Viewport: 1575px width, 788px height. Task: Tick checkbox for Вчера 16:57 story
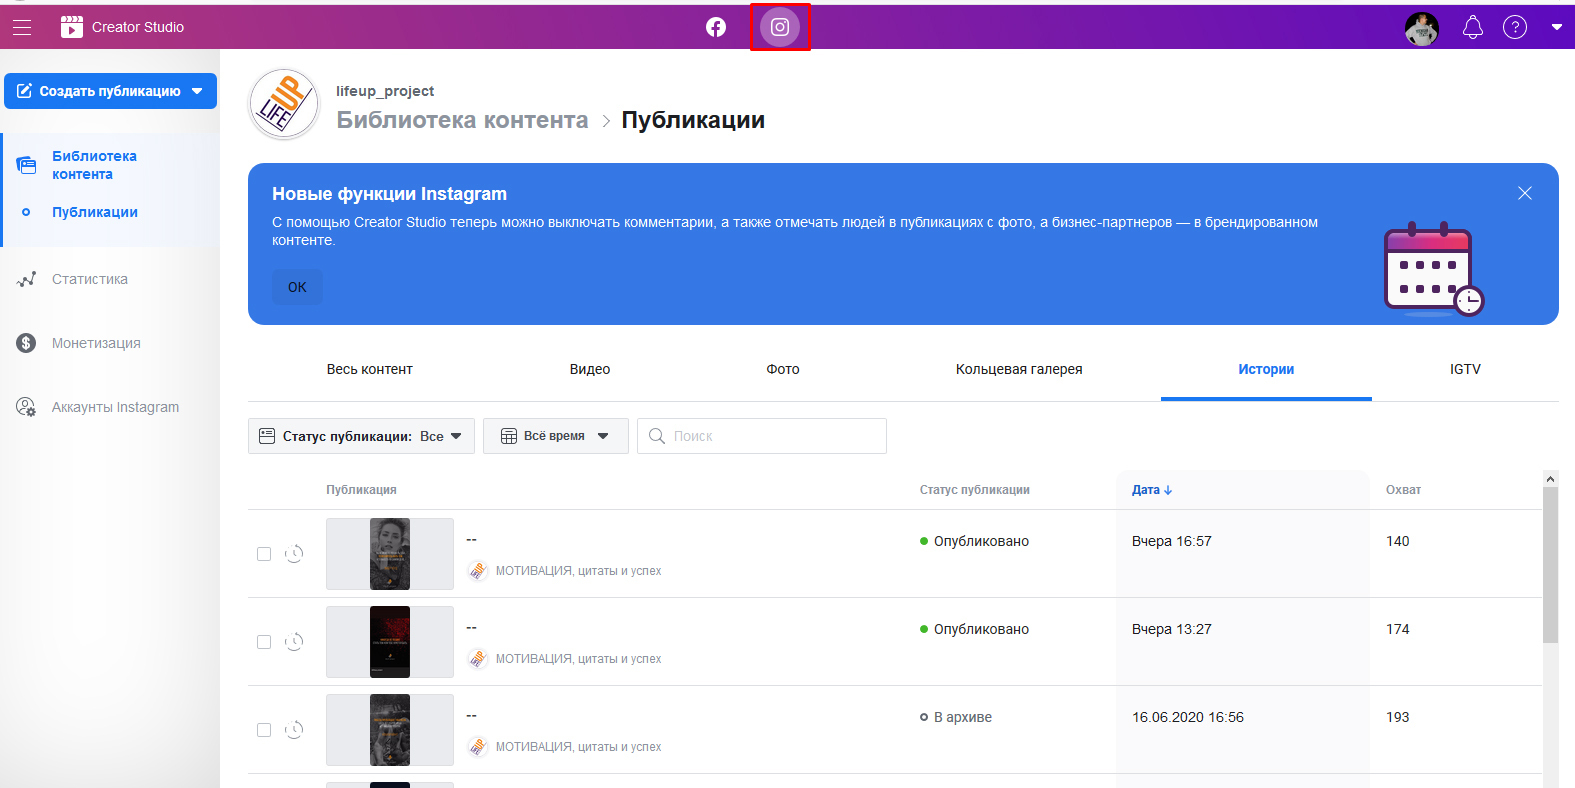click(264, 554)
